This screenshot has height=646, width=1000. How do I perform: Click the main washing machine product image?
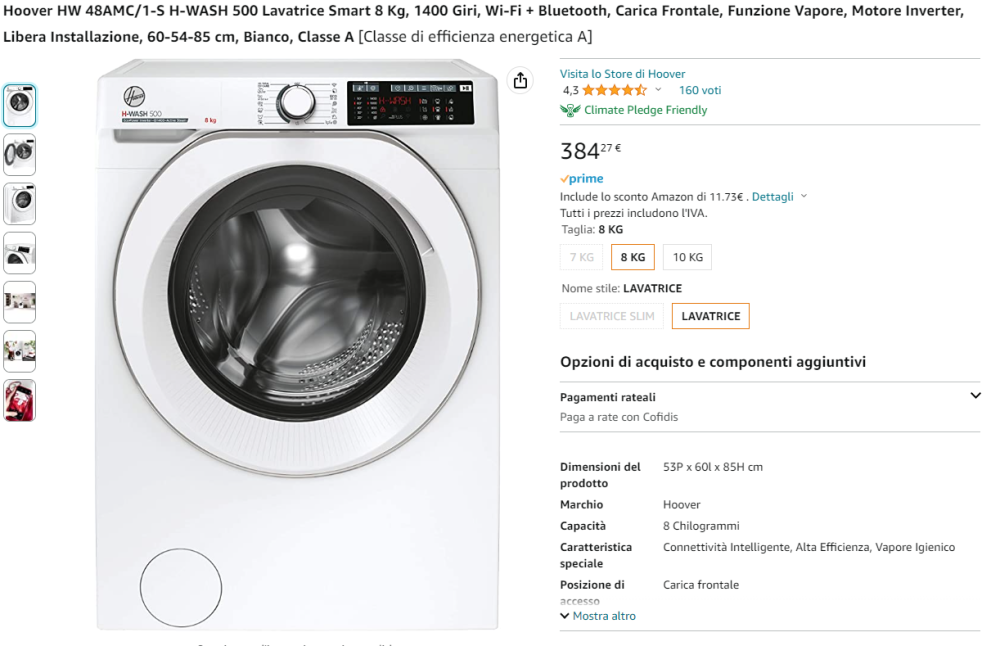(297, 344)
